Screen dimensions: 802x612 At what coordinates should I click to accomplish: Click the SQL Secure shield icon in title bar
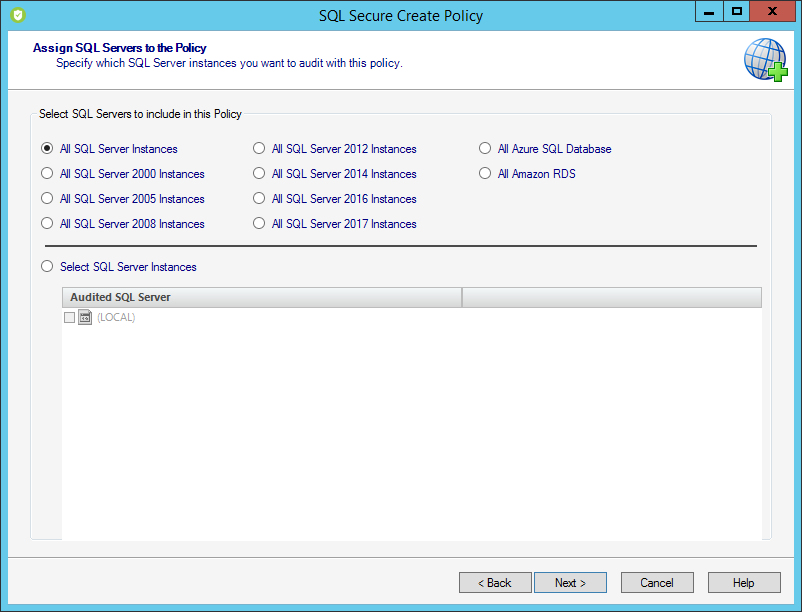[18, 15]
